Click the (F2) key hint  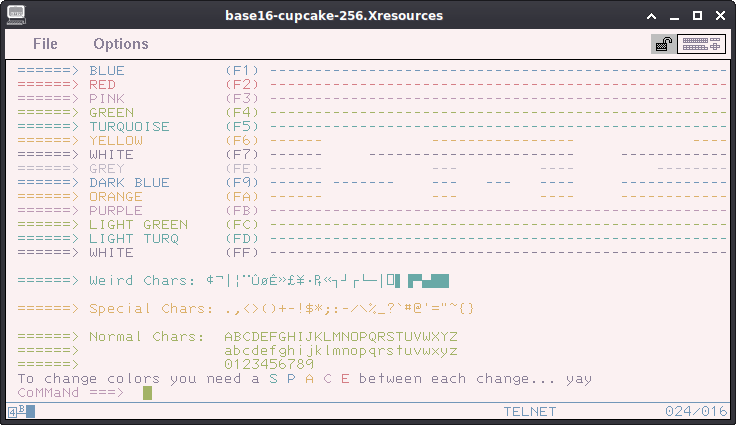(242, 85)
